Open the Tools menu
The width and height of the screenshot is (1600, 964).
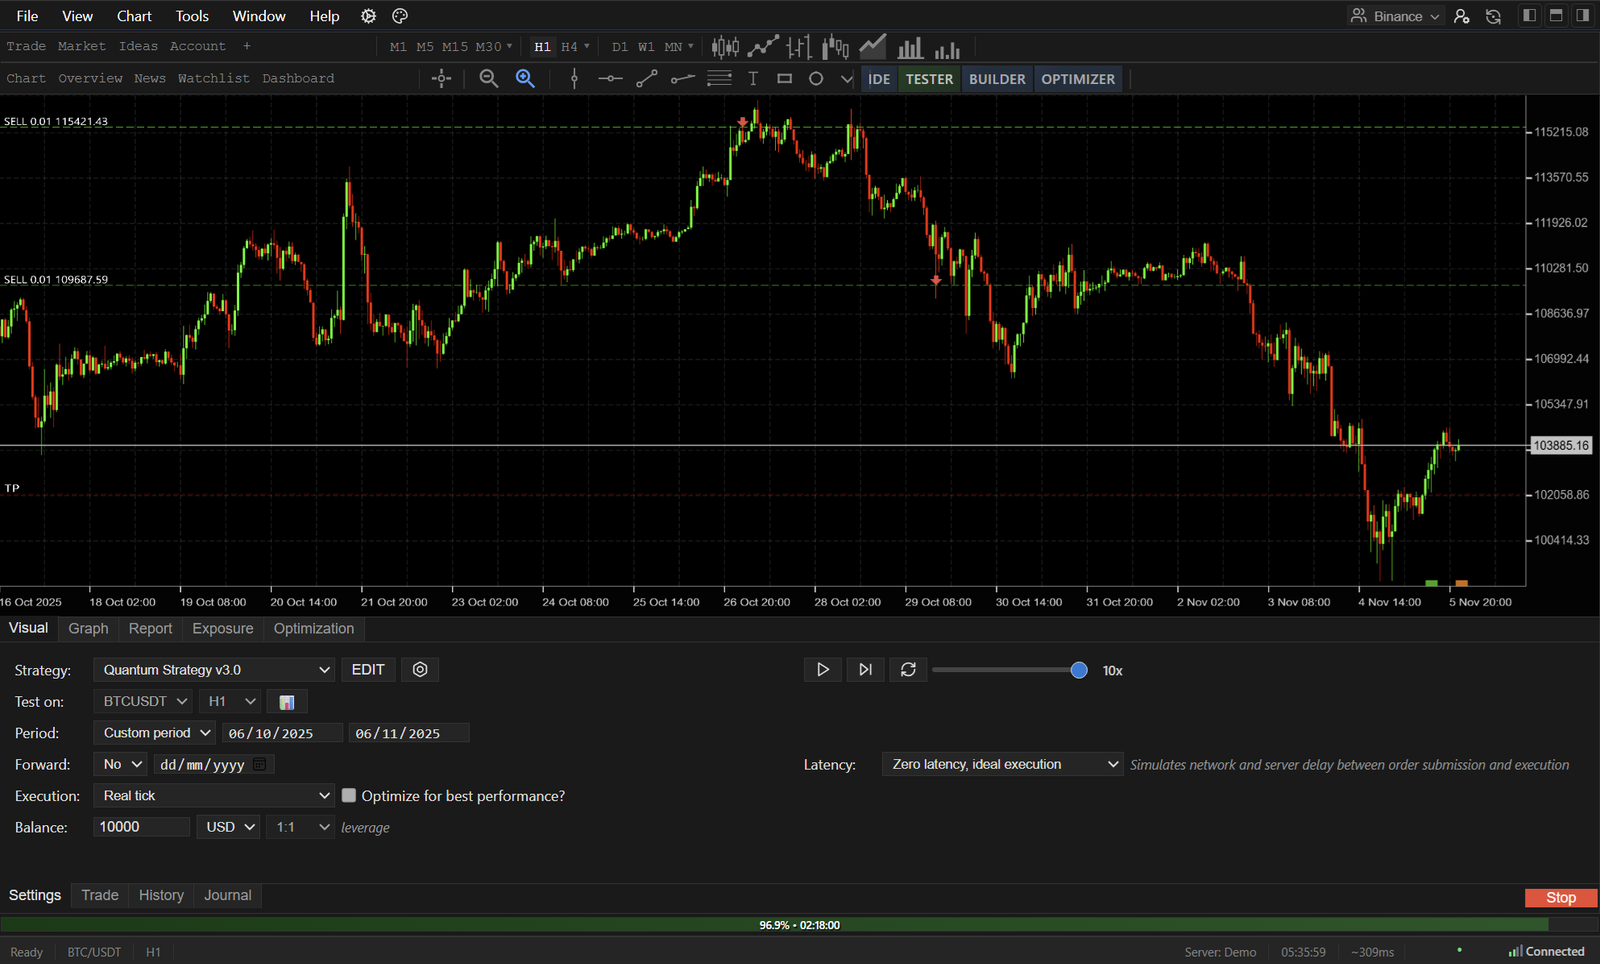click(x=191, y=16)
